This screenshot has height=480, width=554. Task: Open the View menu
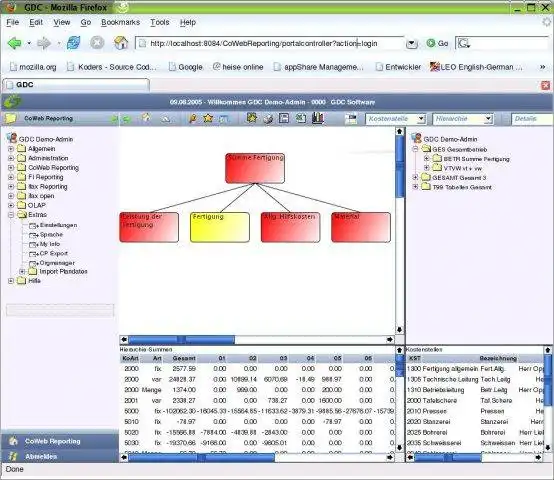tap(62, 22)
